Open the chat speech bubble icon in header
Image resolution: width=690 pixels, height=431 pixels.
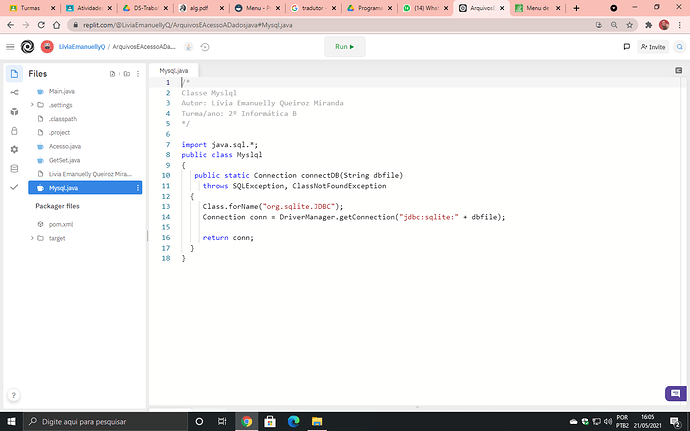click(x=627, y=47)
